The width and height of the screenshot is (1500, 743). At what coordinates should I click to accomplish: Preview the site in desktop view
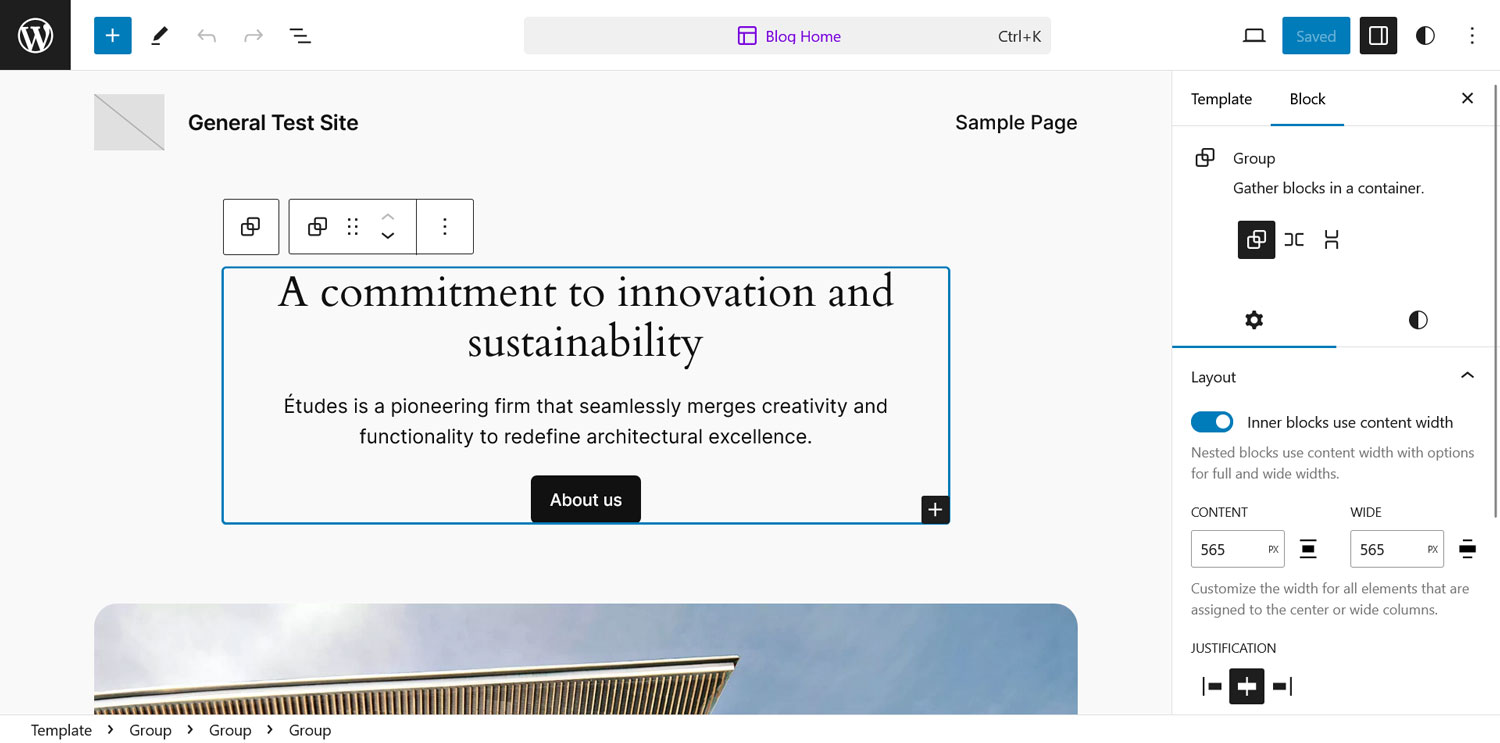[x=1254, y=35]
